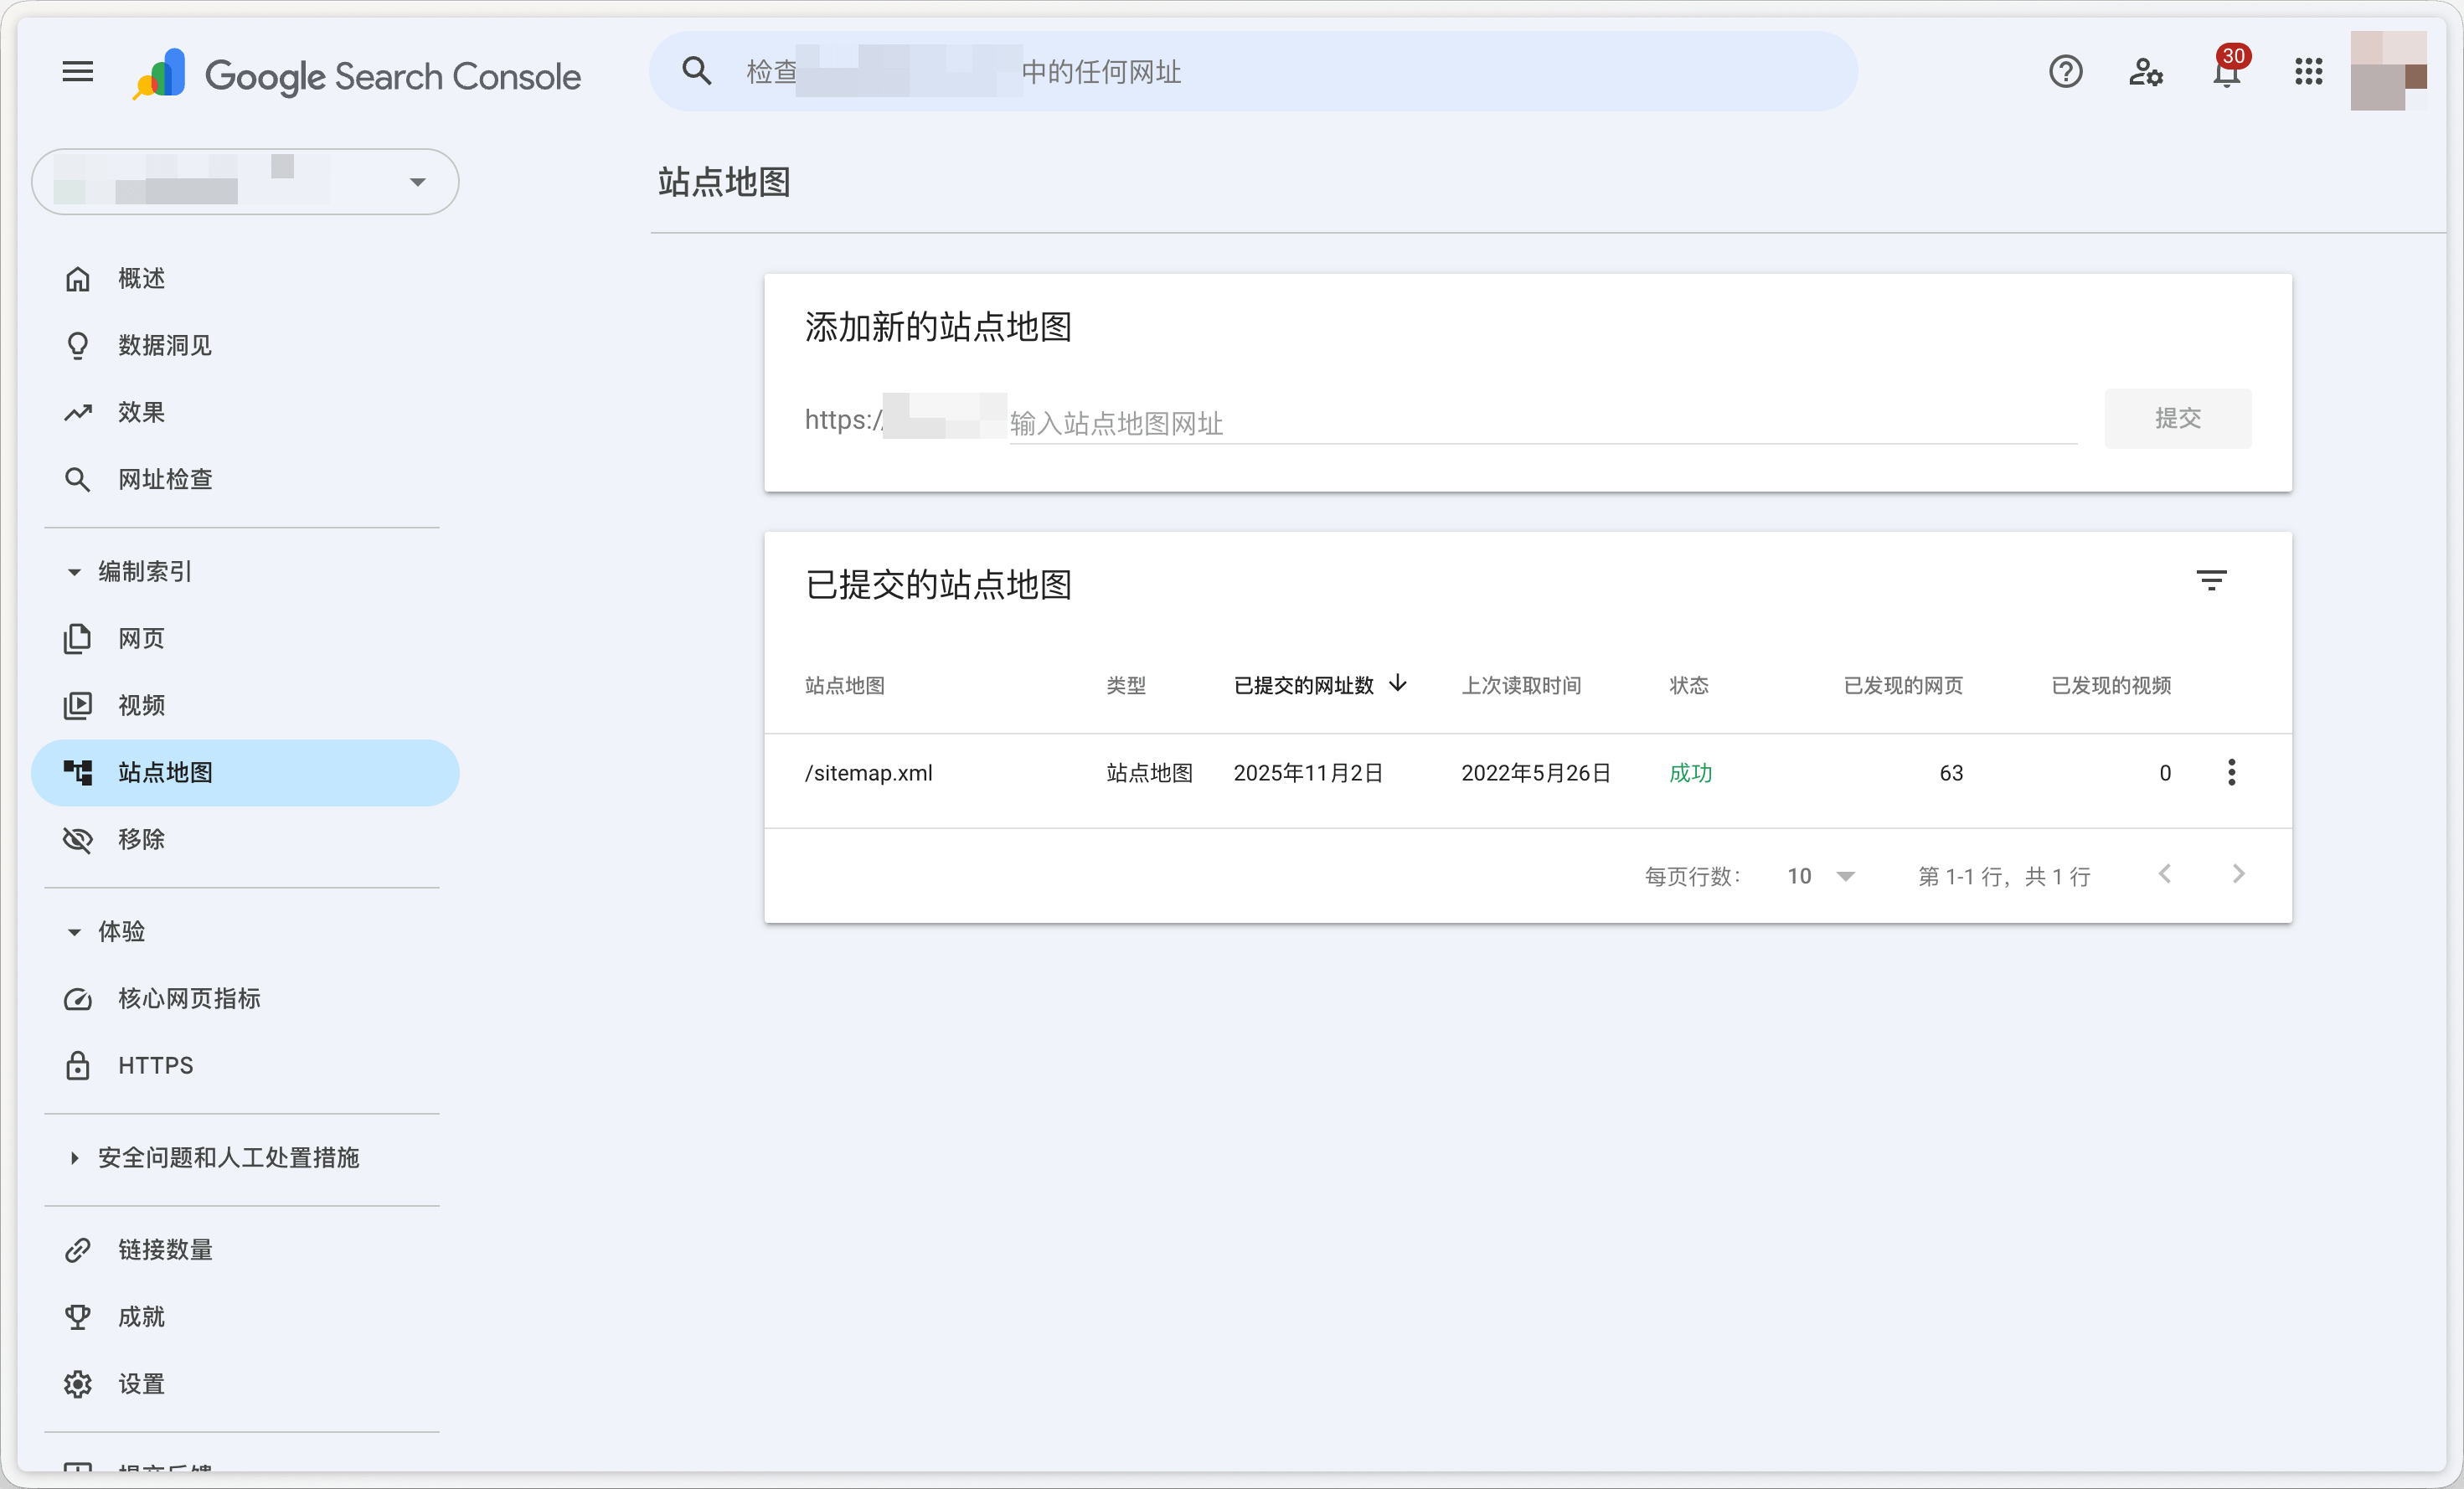Open 设置 settings page
Screen dimensions: 2464x1489
[x=245, y=1384]
